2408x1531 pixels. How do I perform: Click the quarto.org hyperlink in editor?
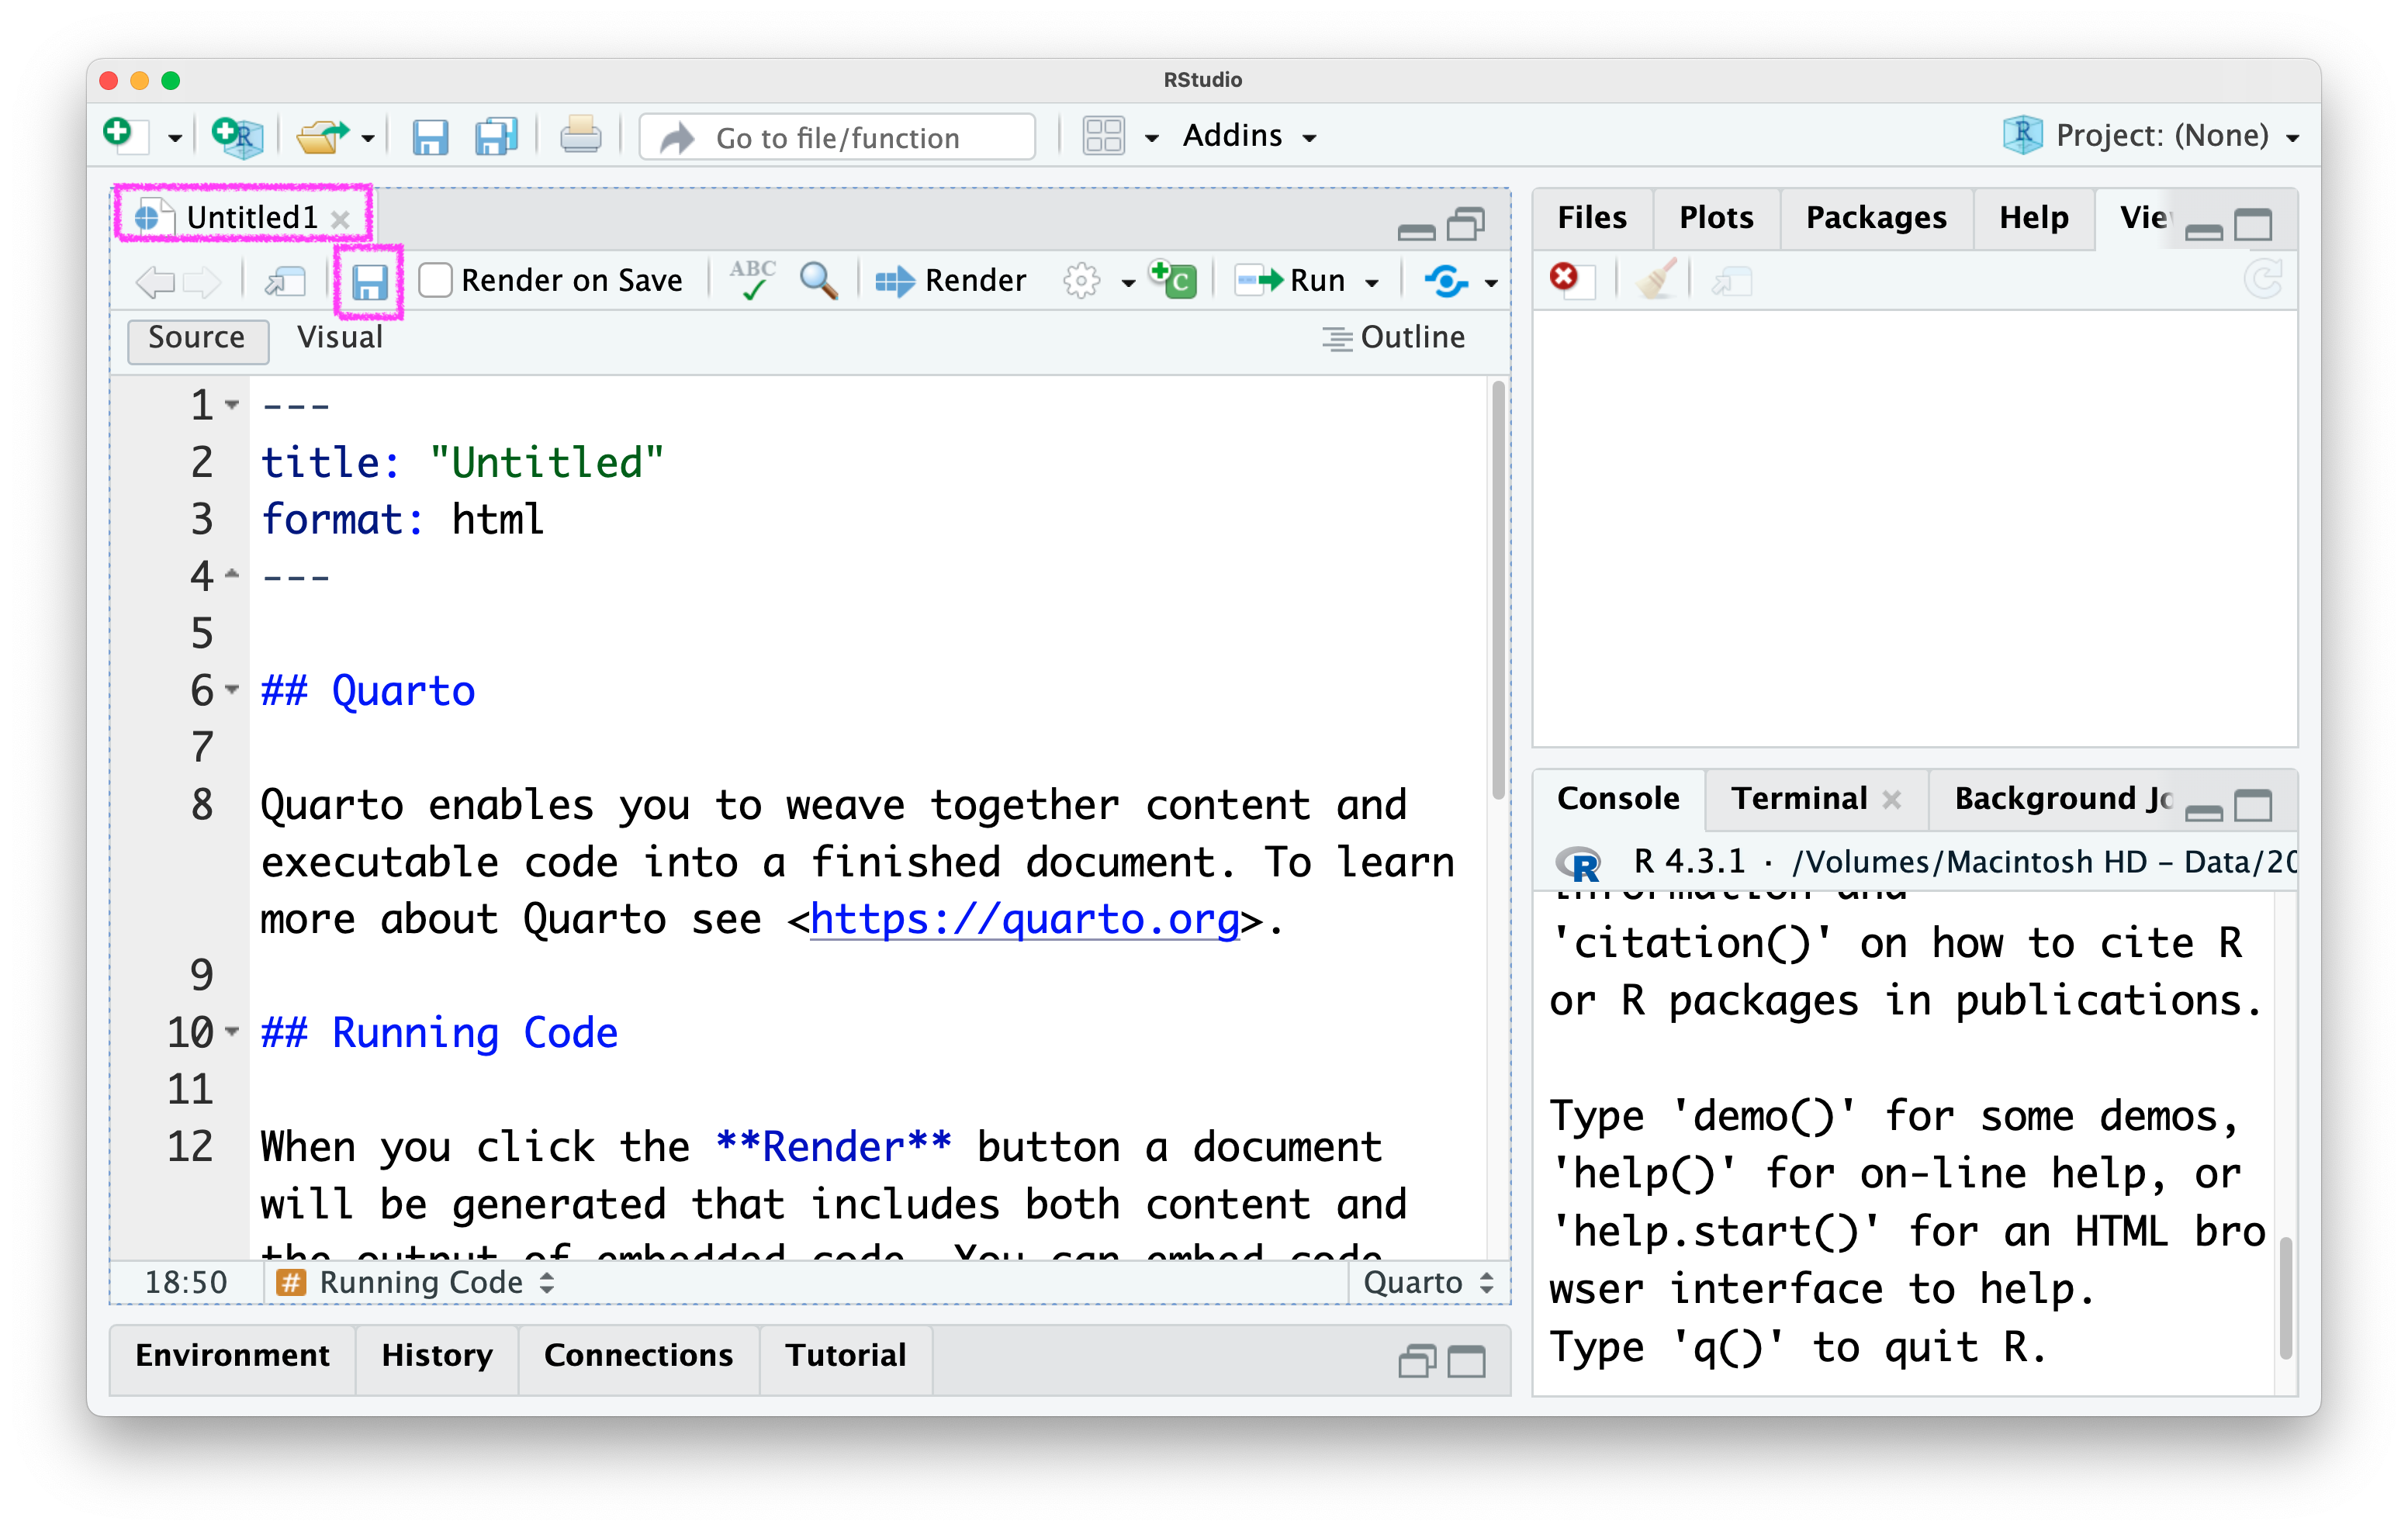click(1024, 919)
